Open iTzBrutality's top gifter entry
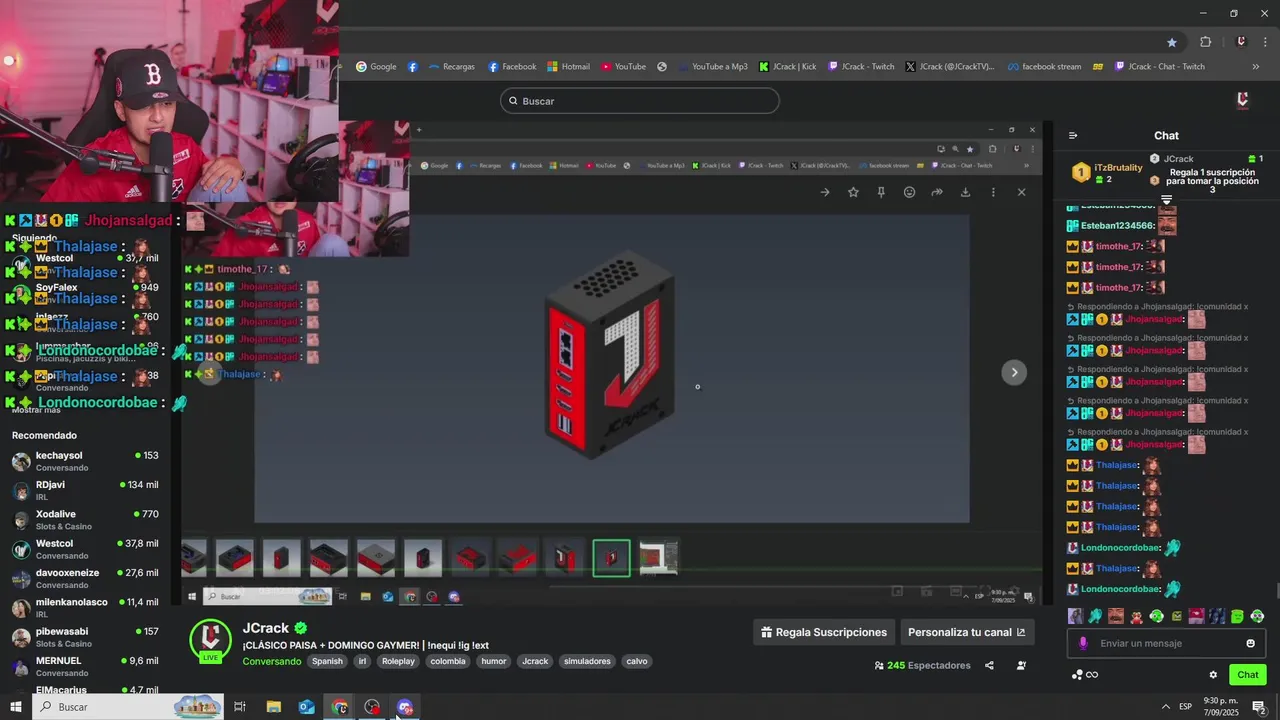This screenshot has width=1280, height=720. tap(1107, 172)
